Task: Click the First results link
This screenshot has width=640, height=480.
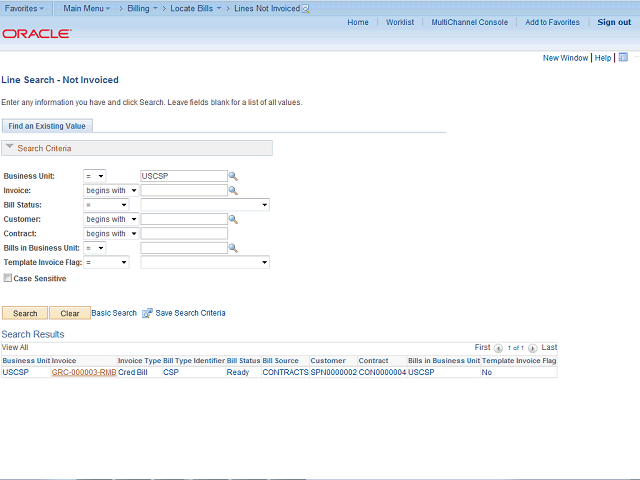Action: (482, 347)
